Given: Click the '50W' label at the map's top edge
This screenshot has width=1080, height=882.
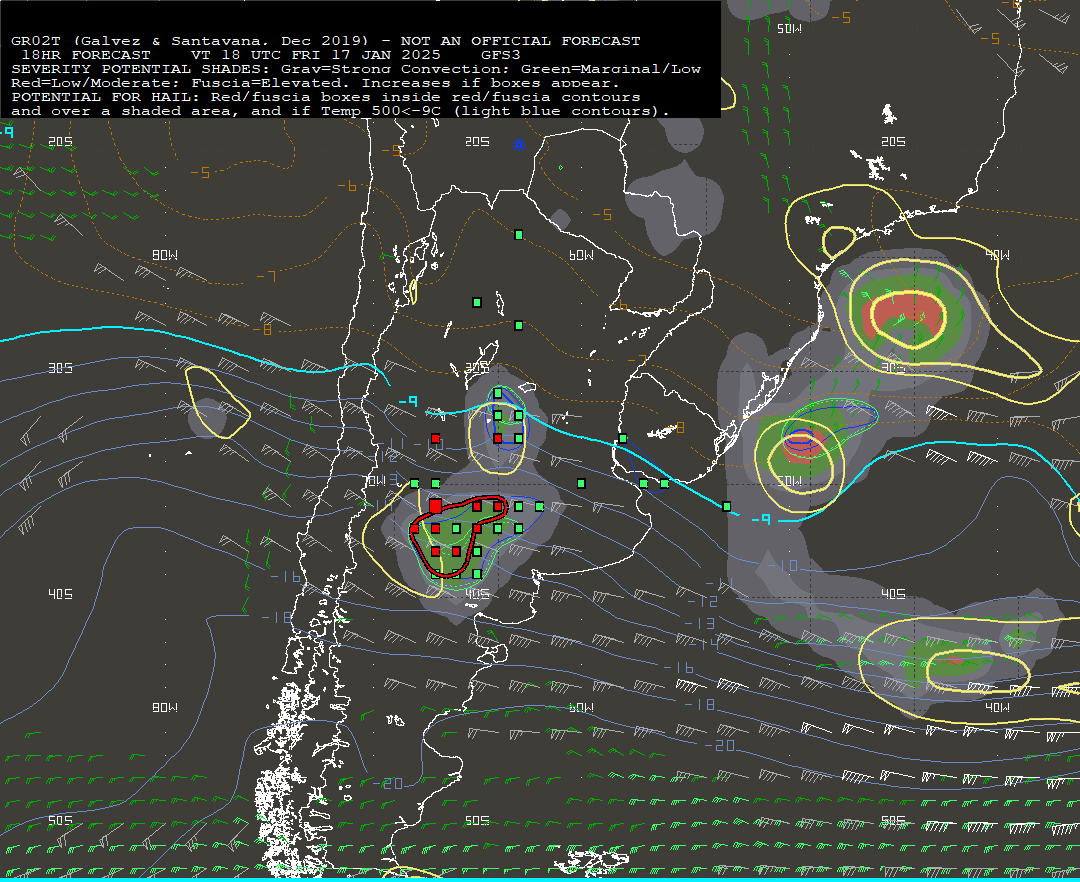Looking at the screenshot, I should [789, 29].
